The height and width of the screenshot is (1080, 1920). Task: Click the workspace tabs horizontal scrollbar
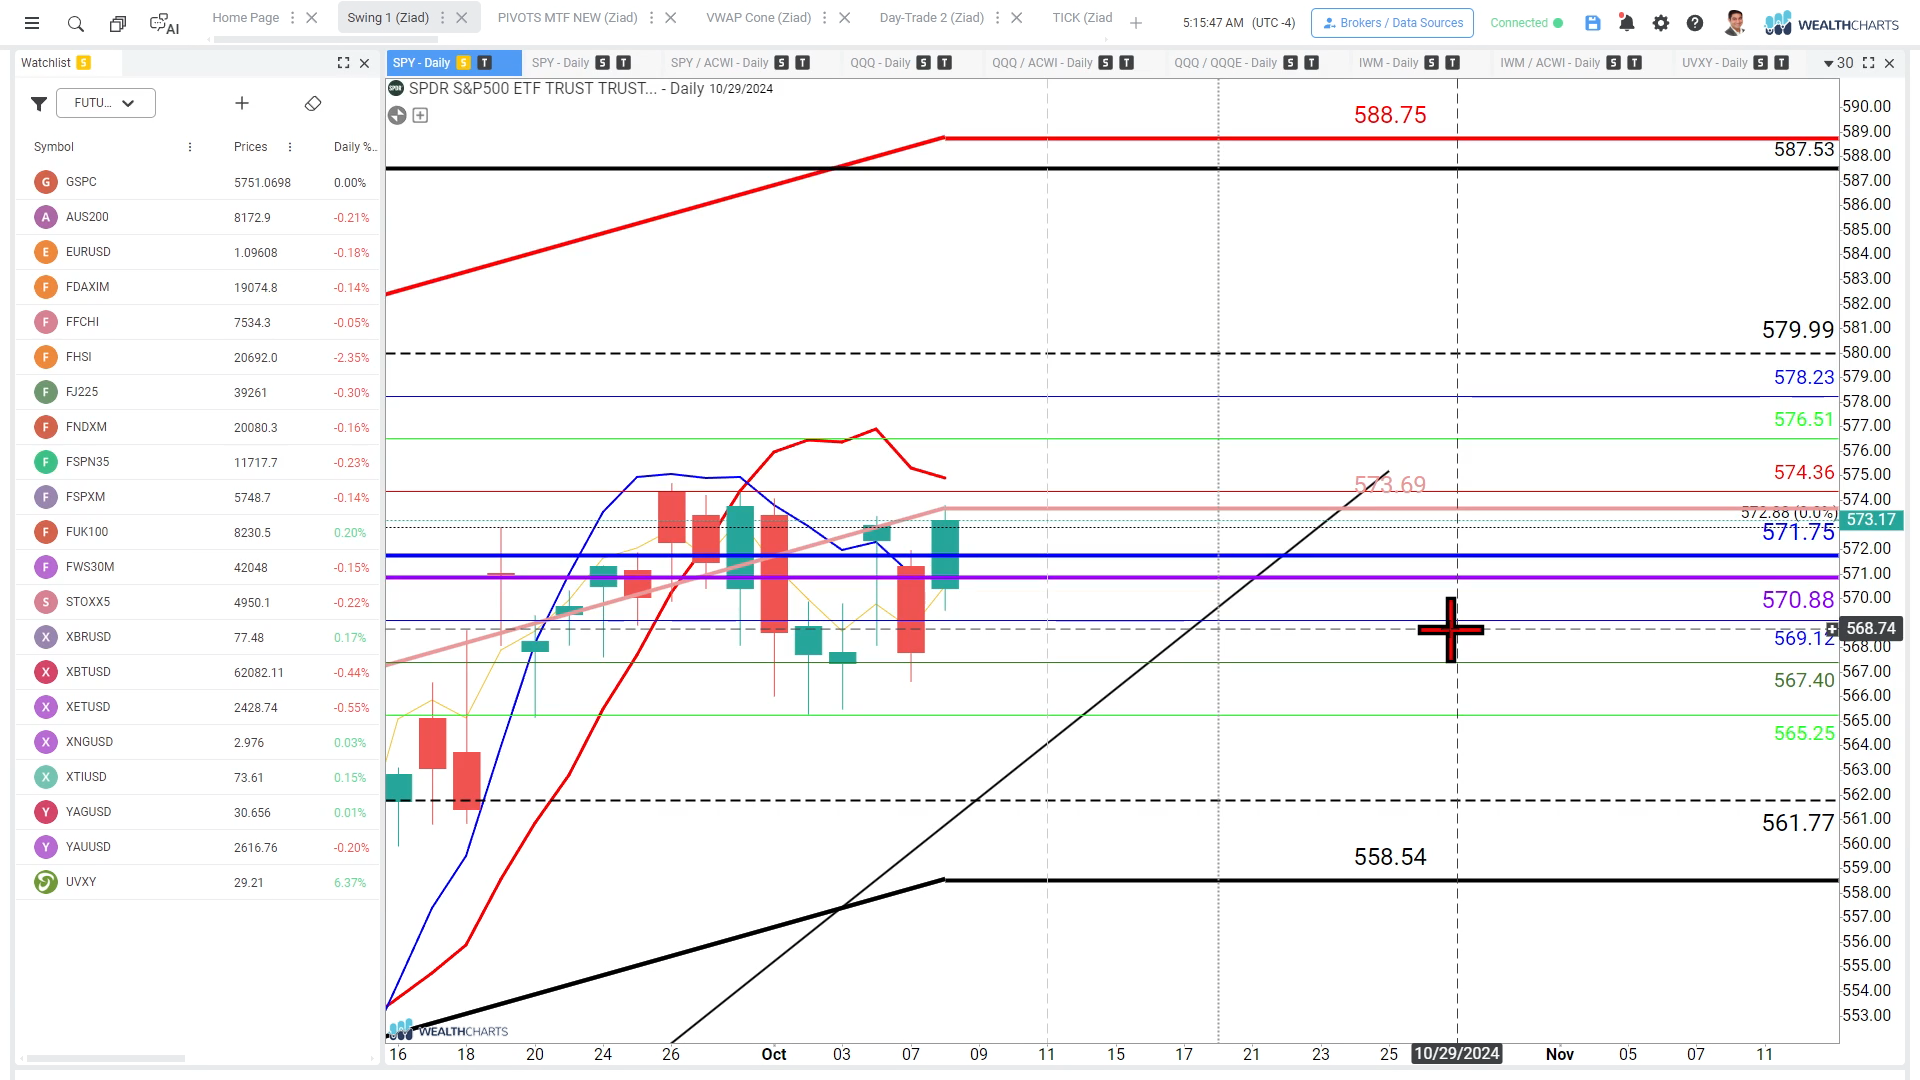(326, 40)
